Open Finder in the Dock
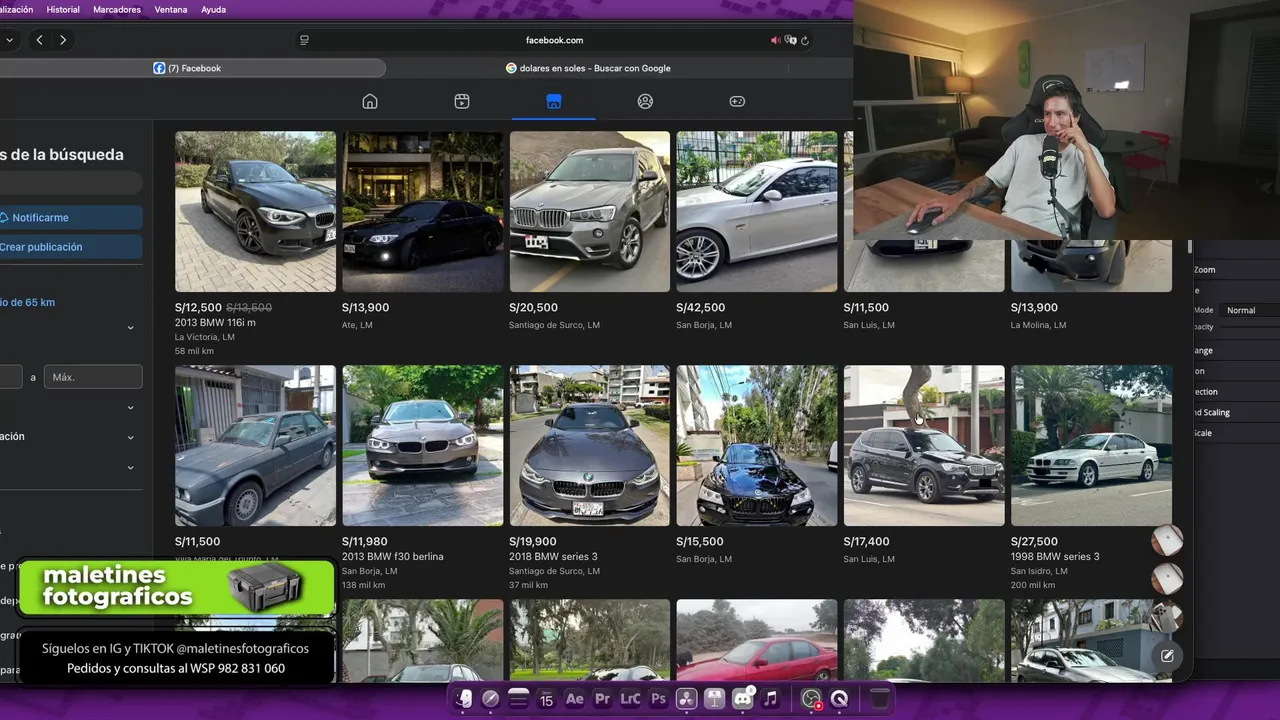 [463, 699]
